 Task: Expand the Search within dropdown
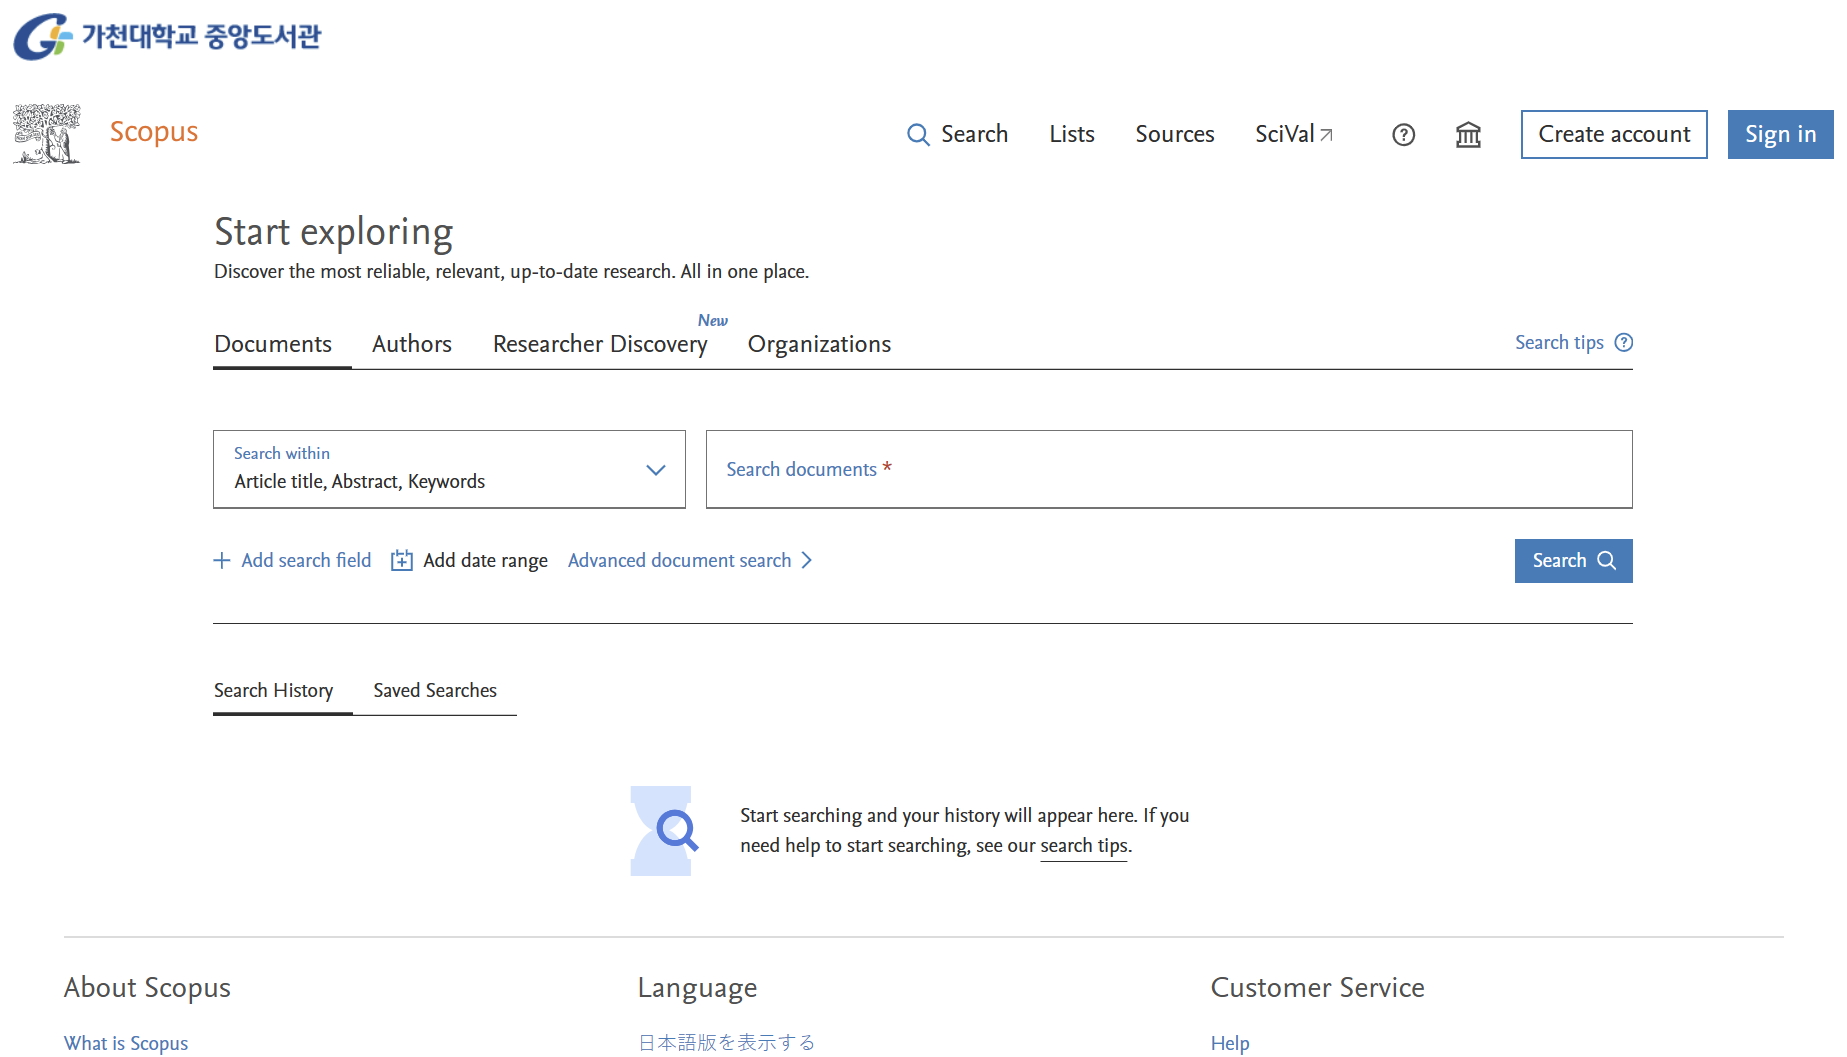tap(449, 469)
